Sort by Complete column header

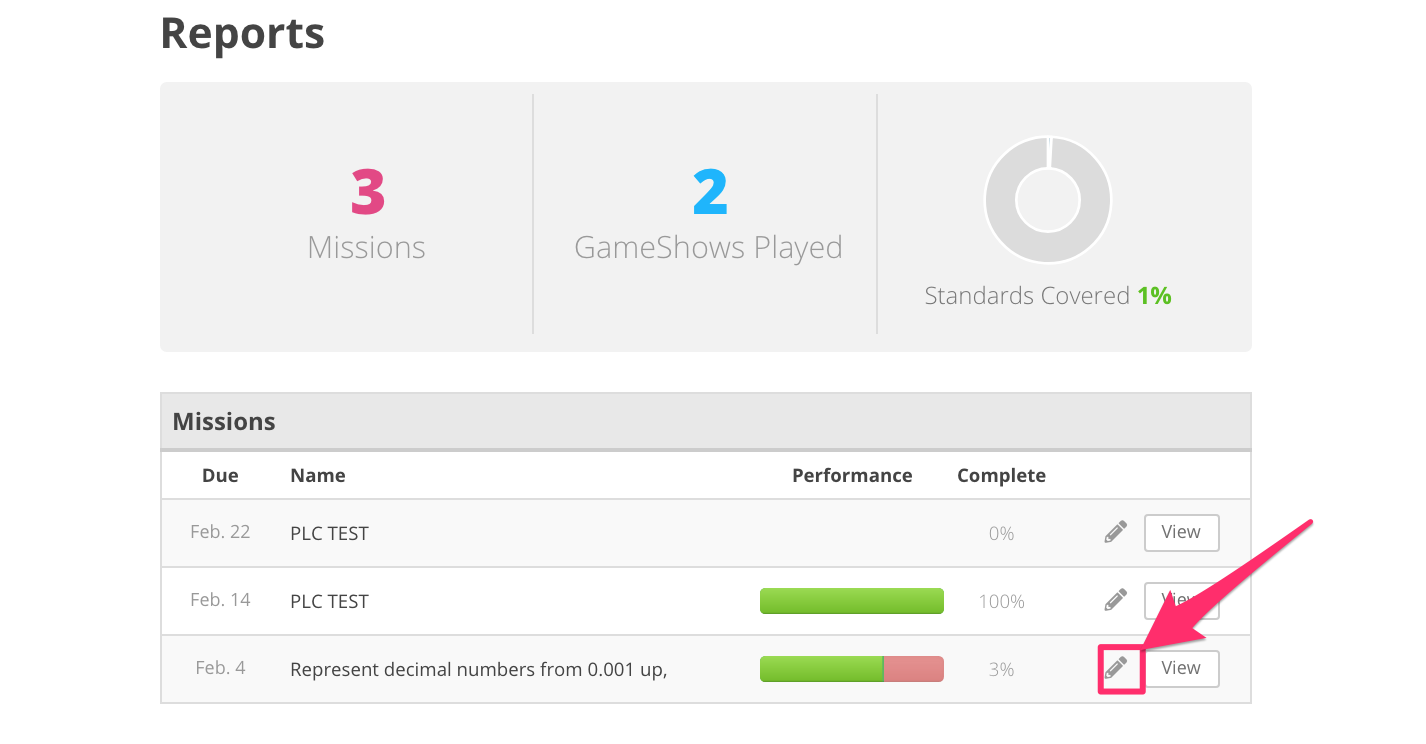coord(1001,475)
